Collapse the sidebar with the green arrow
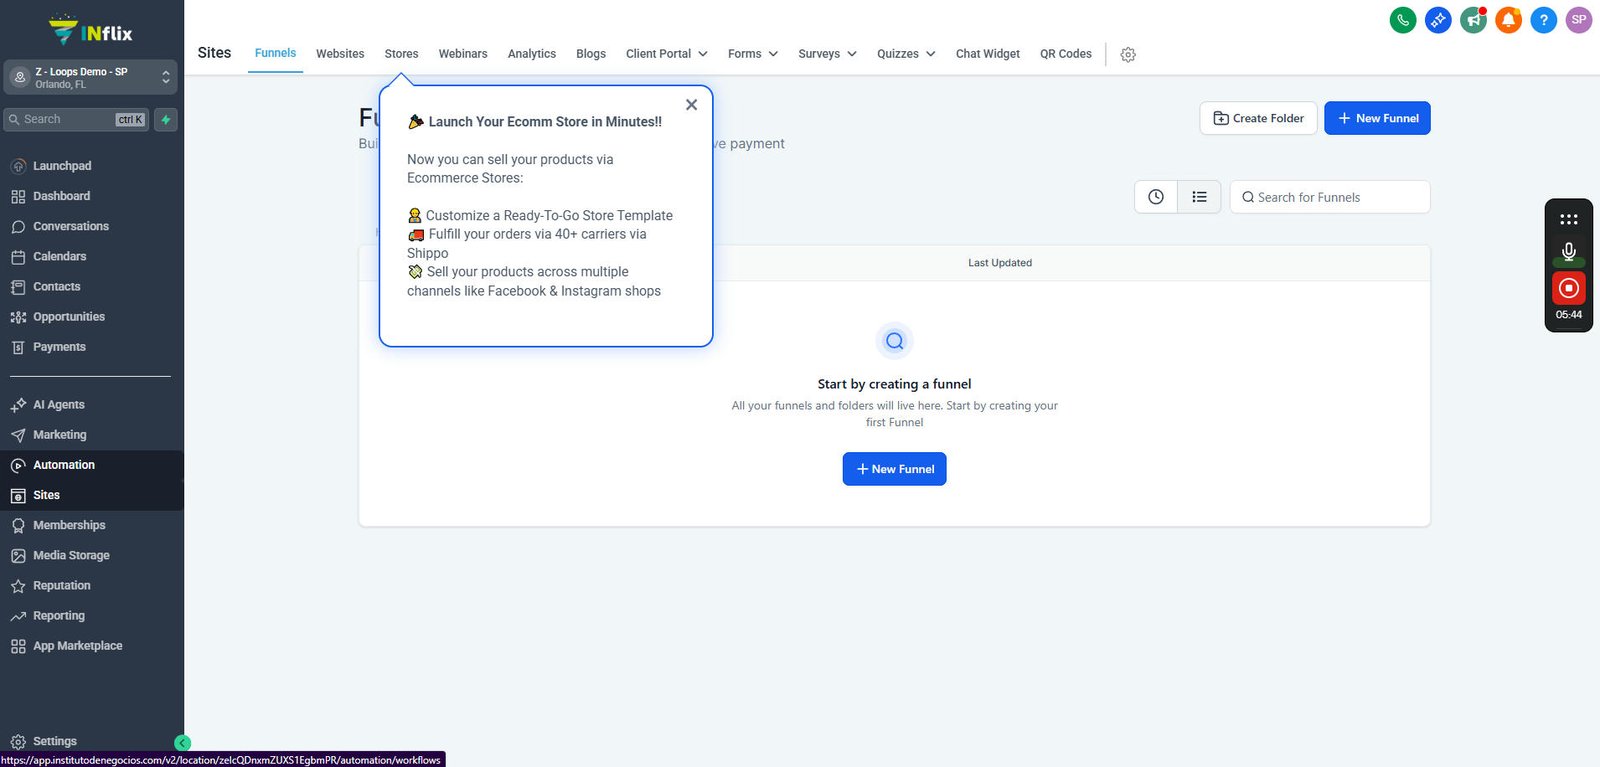The image size is (1600, 767). tap(182, 743)
